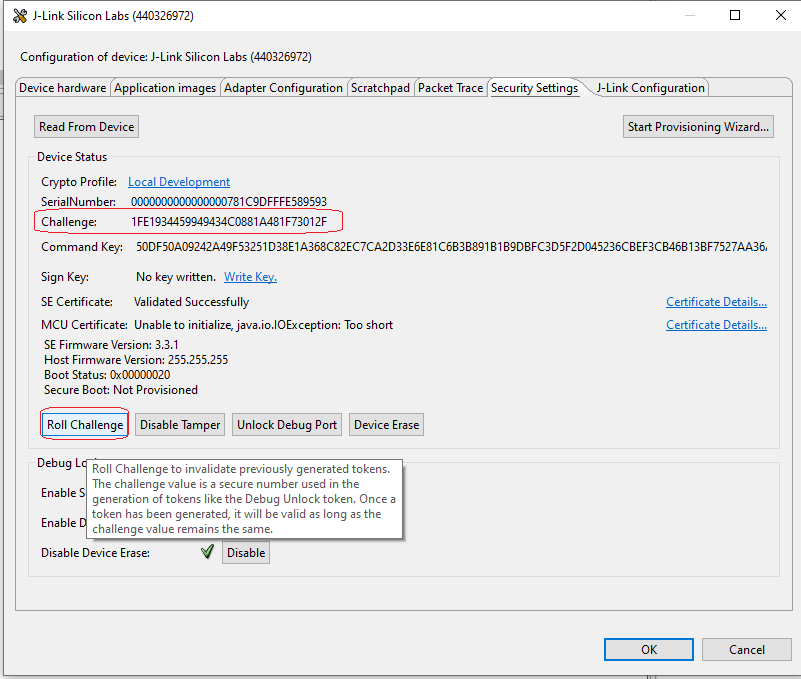801x679 pixels.
Task: Open MCU Certificate Details link
Action: (716, 325)
